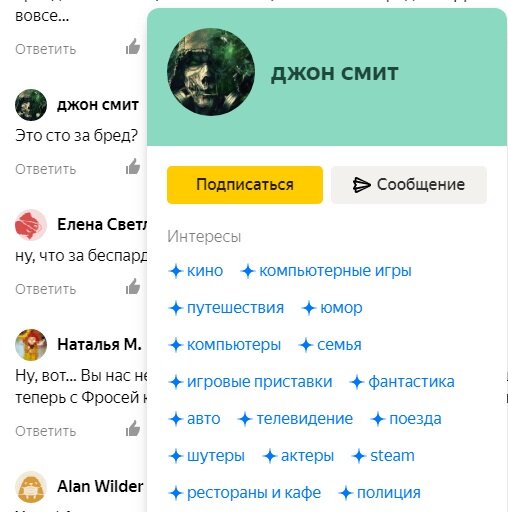Open the 'компьютерные игры' interest tag

tap(326, 271)
